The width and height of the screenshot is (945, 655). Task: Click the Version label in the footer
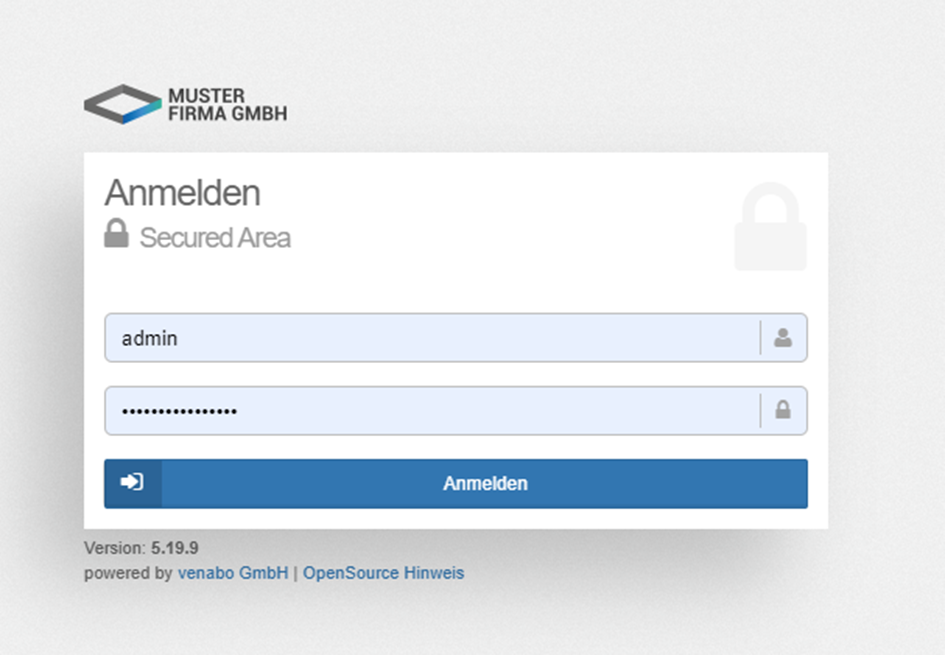pos(115,548)
